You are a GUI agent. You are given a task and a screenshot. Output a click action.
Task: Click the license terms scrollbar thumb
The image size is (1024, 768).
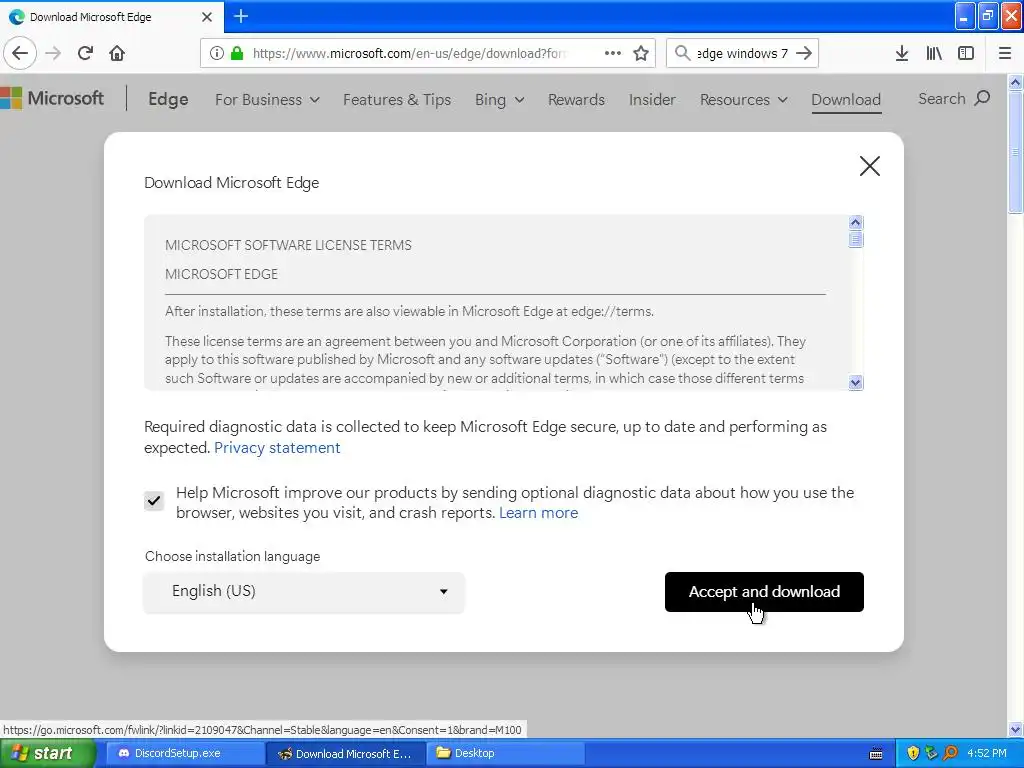(x=856, y=240)
